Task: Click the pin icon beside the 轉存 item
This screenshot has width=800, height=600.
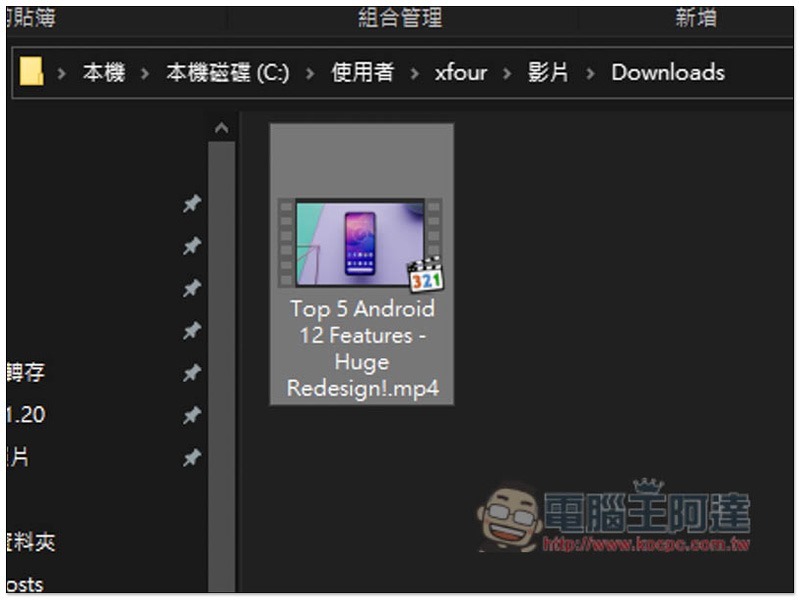Action: [192, 373]
